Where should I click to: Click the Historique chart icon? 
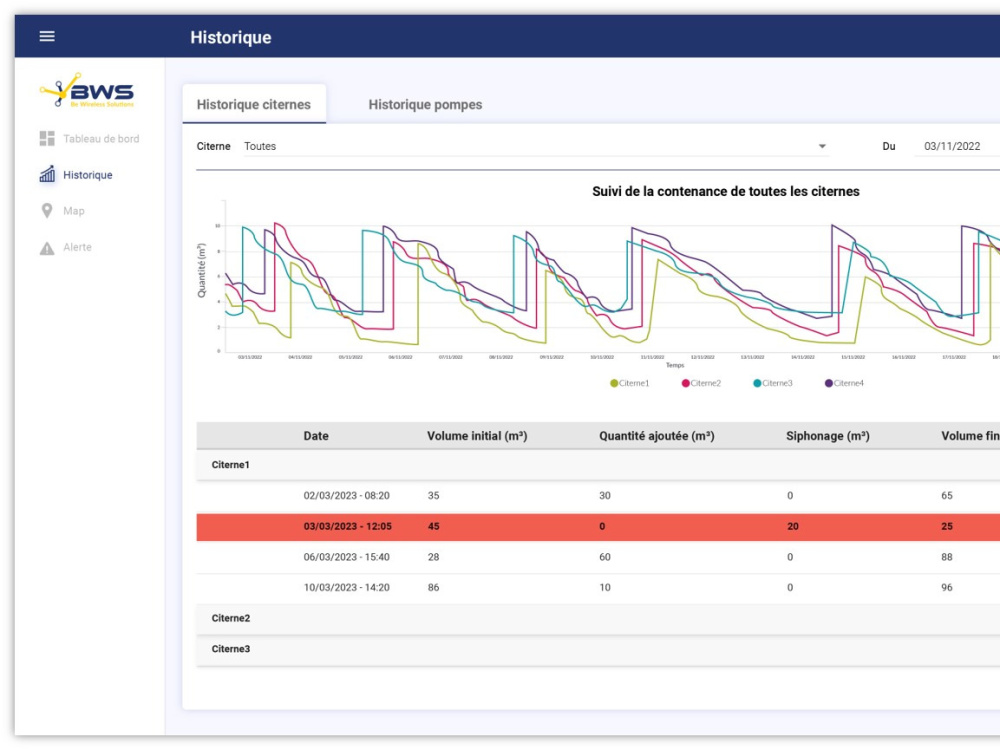47,174
